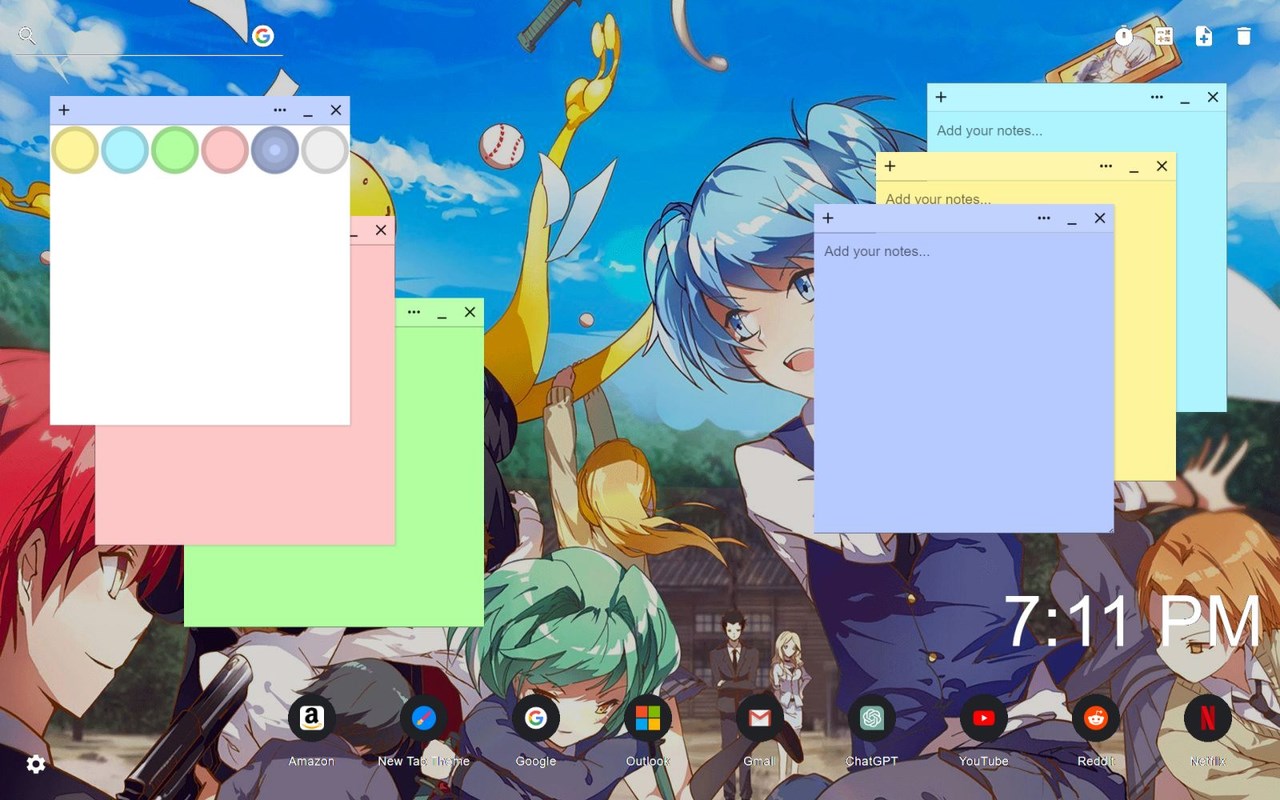Open the Google shortcut in the dock
Image resolution: width=1280 pixels, height=800 pixels.
coord(535,718)
